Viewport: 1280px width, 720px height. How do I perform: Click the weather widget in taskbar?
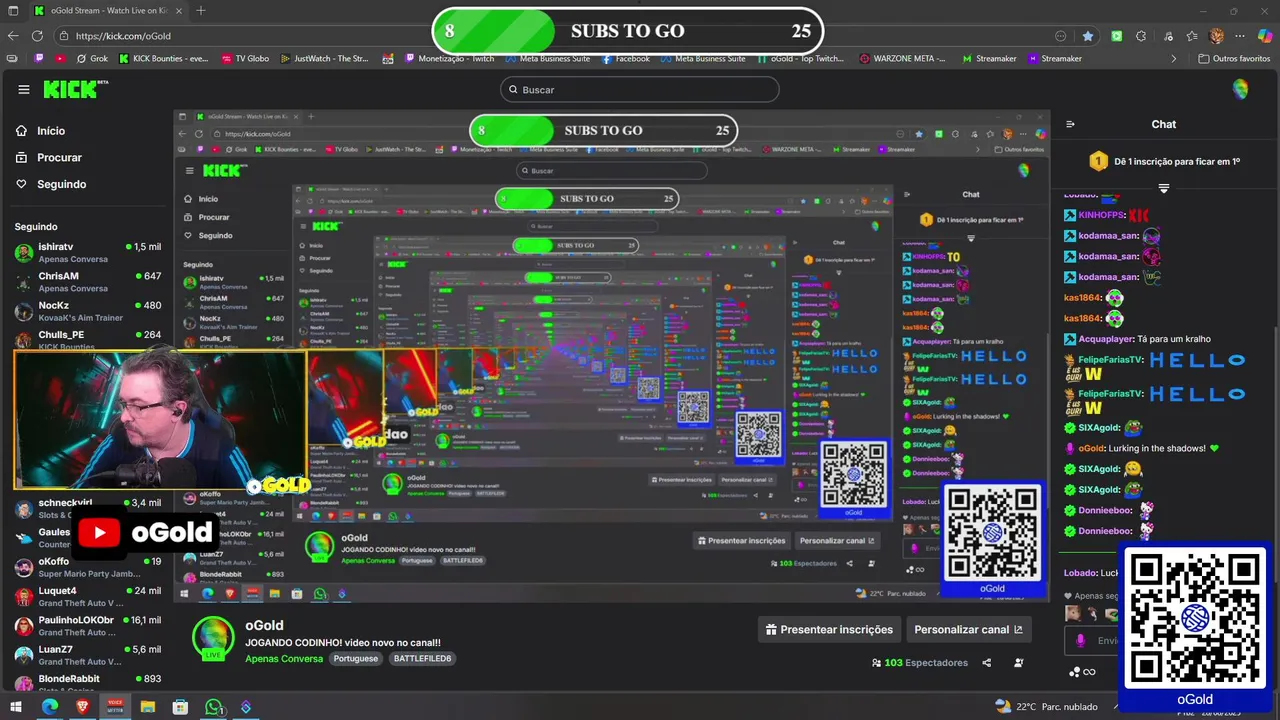[1046, 707]
